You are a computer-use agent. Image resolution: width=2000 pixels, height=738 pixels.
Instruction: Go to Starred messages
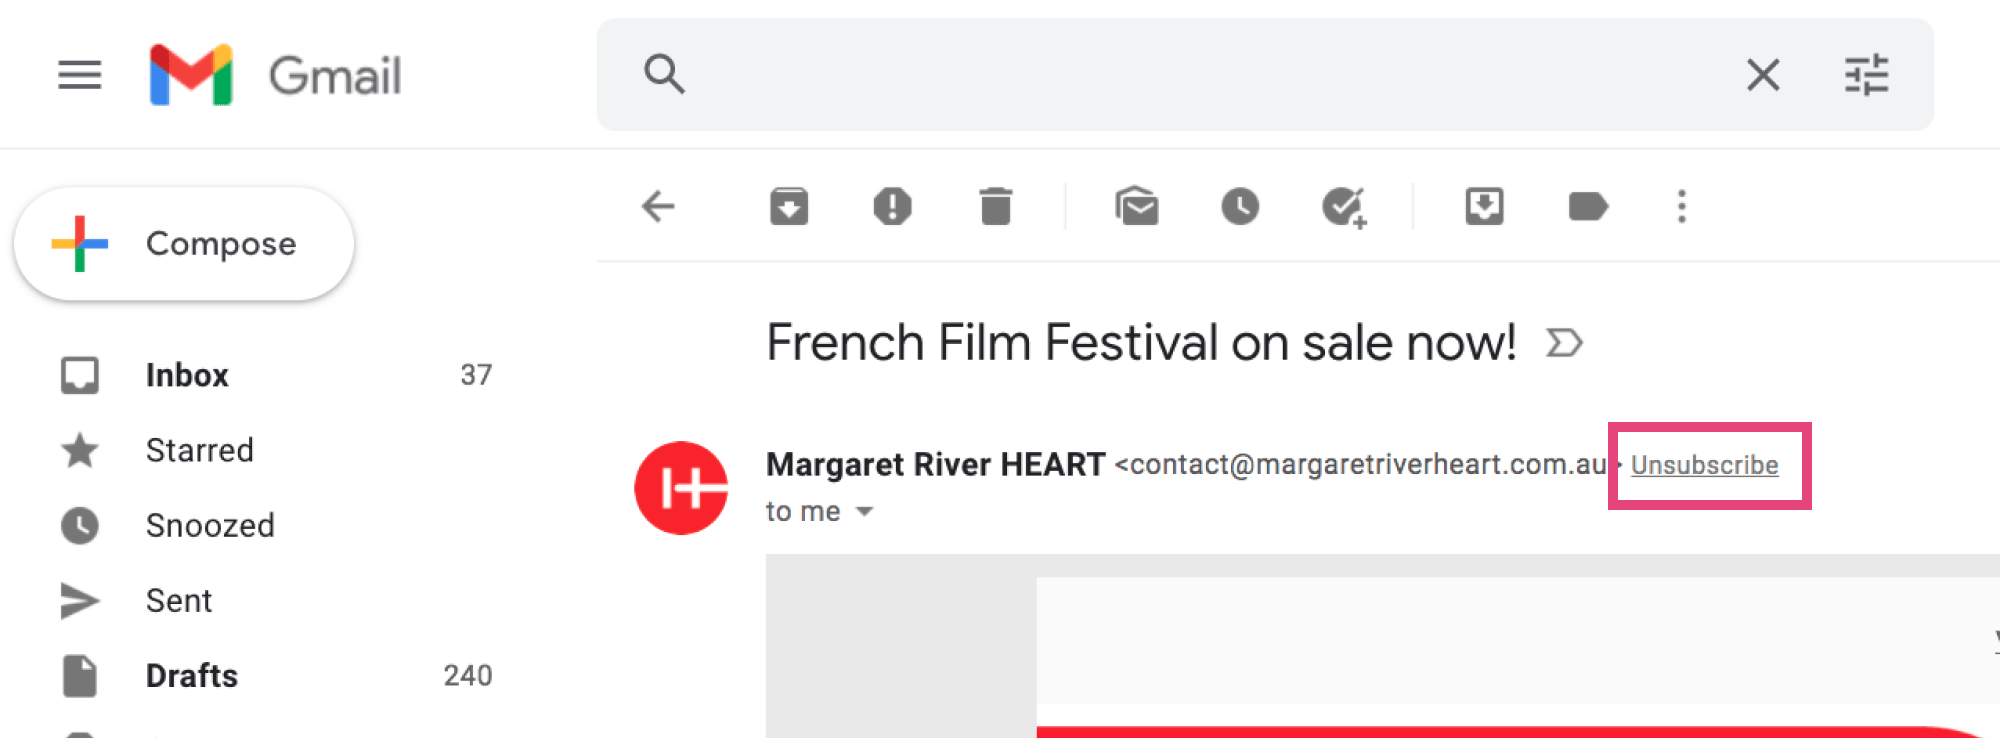199,450
